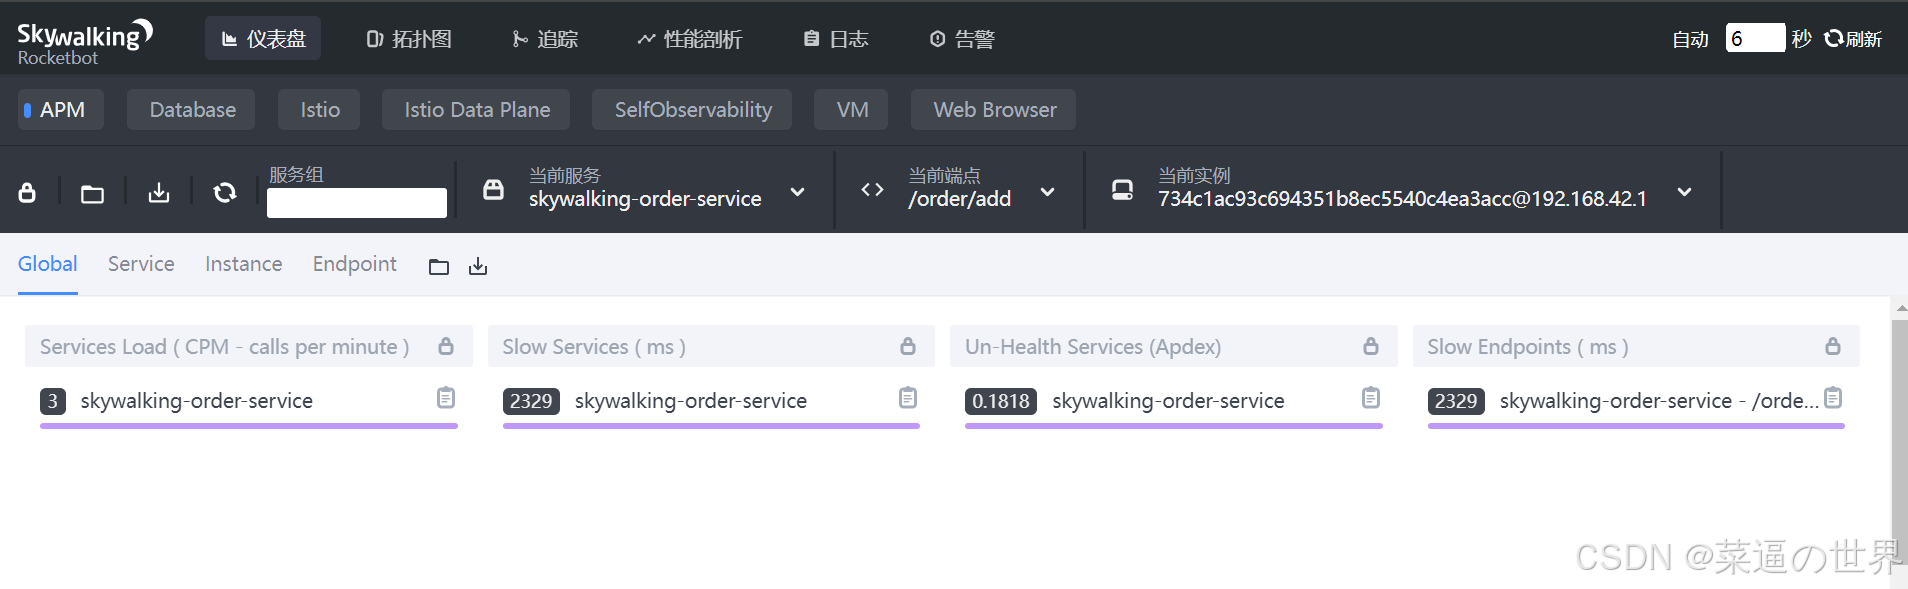Select the Web Browser dashboard
The image size is (1908, 589).
coord(995,110)
